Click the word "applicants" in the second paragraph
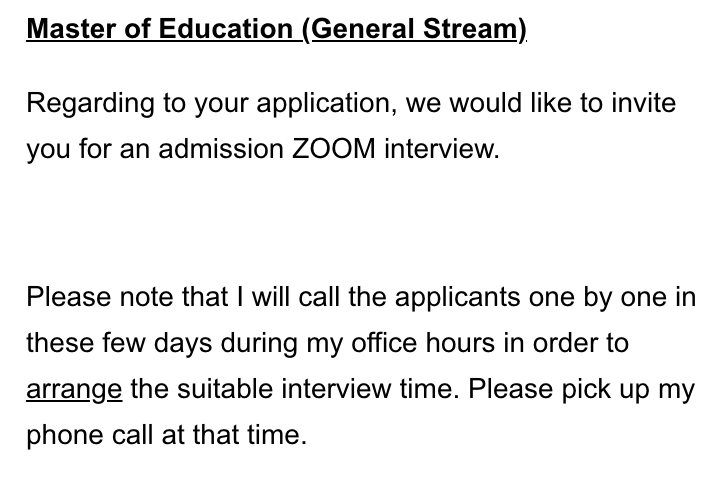 [458, 298]
